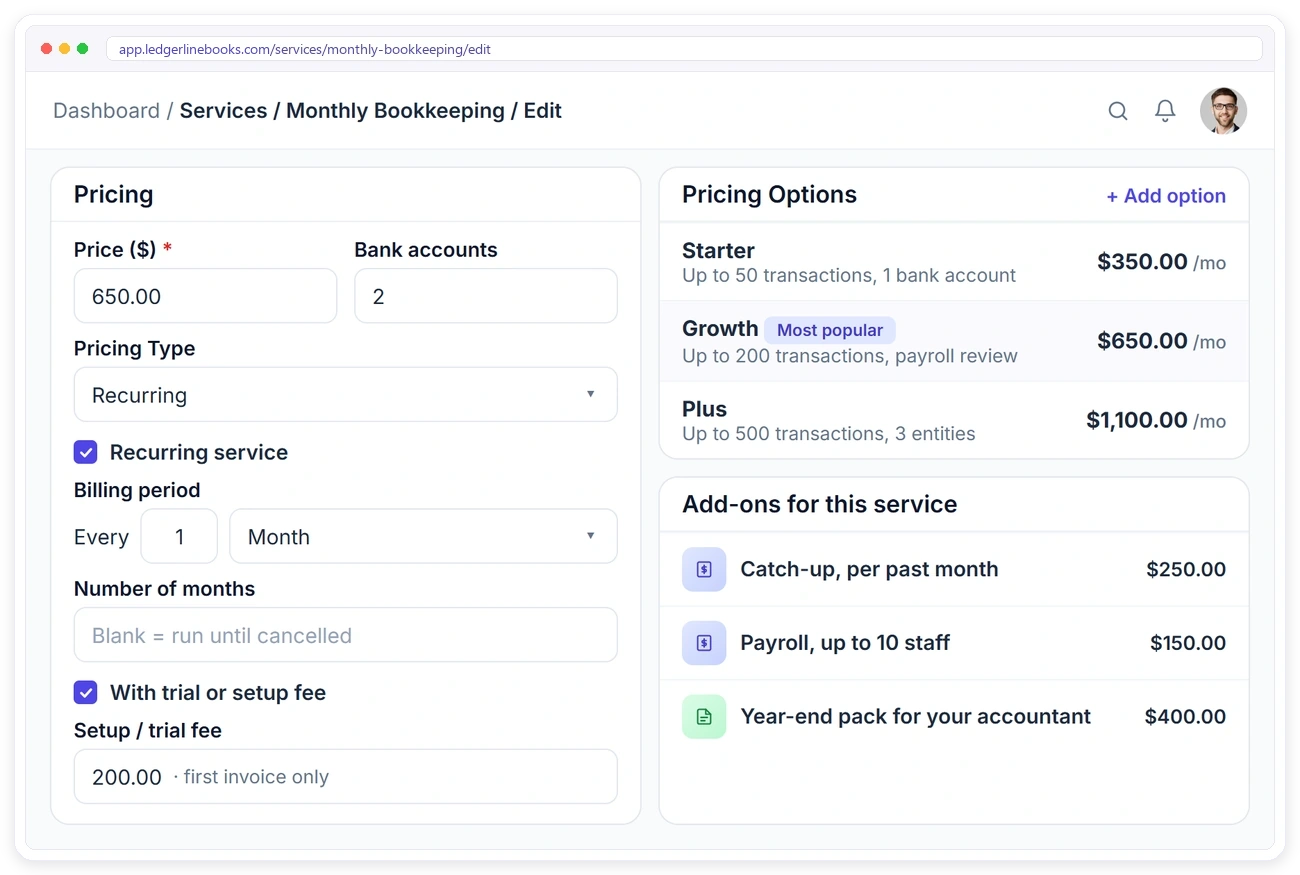The height and width of the screenshot is (875, 1300).
Task: Click the Year-end pack document icon
Action: [x=704, y=716]
